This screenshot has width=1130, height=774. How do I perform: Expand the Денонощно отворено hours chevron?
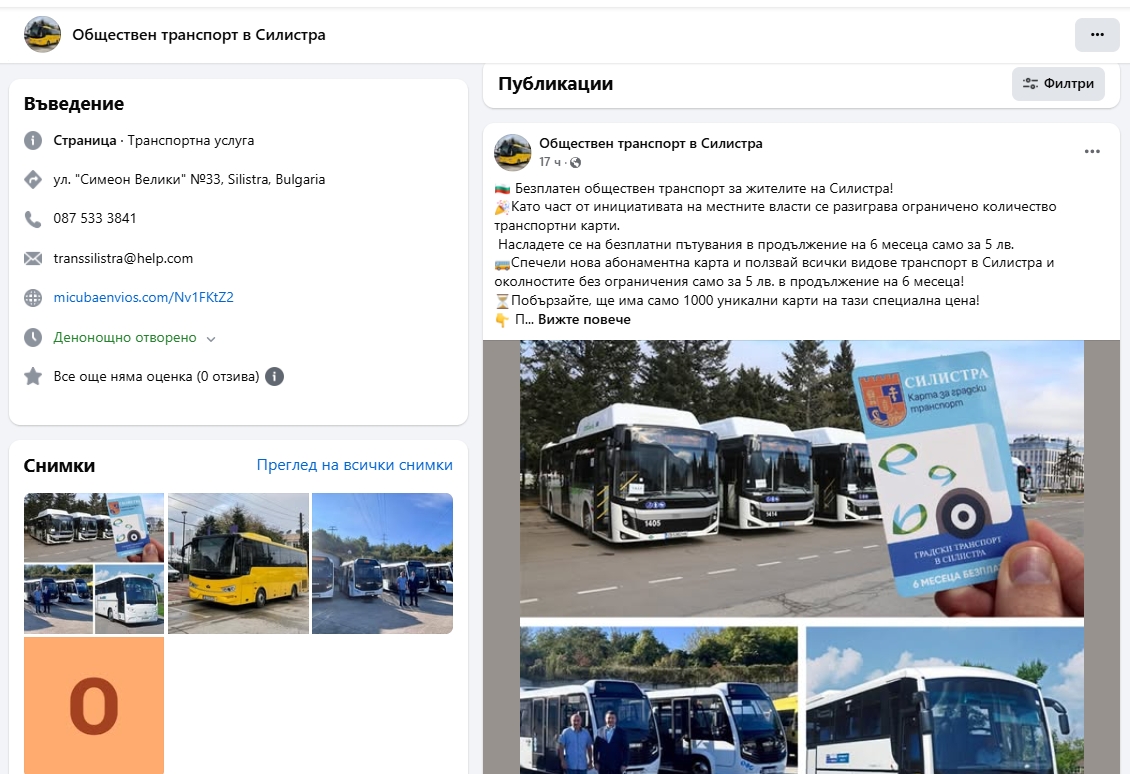coord(210,339)
